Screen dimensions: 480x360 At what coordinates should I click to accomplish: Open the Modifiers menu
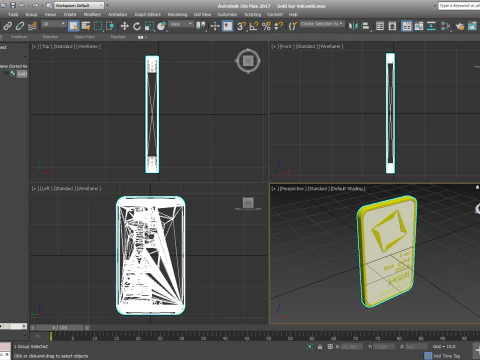coord(92,14)
